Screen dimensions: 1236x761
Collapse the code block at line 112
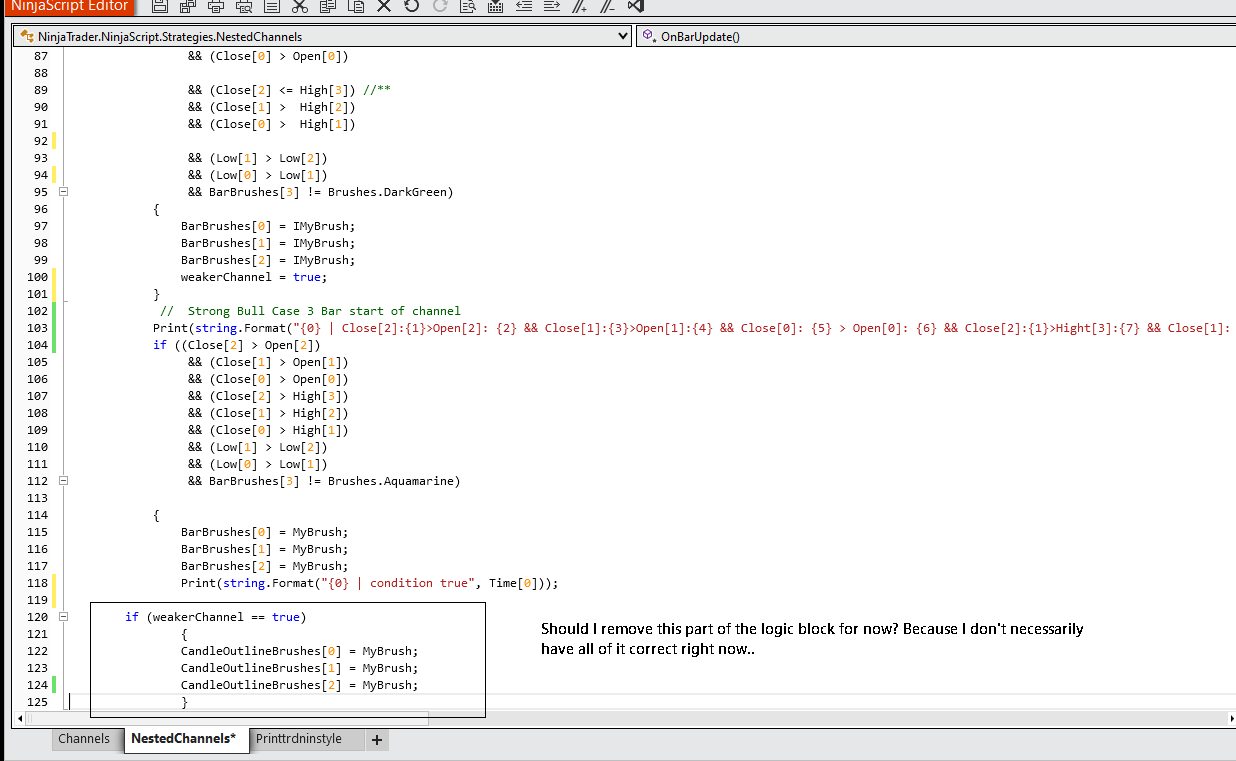[64, 481]
